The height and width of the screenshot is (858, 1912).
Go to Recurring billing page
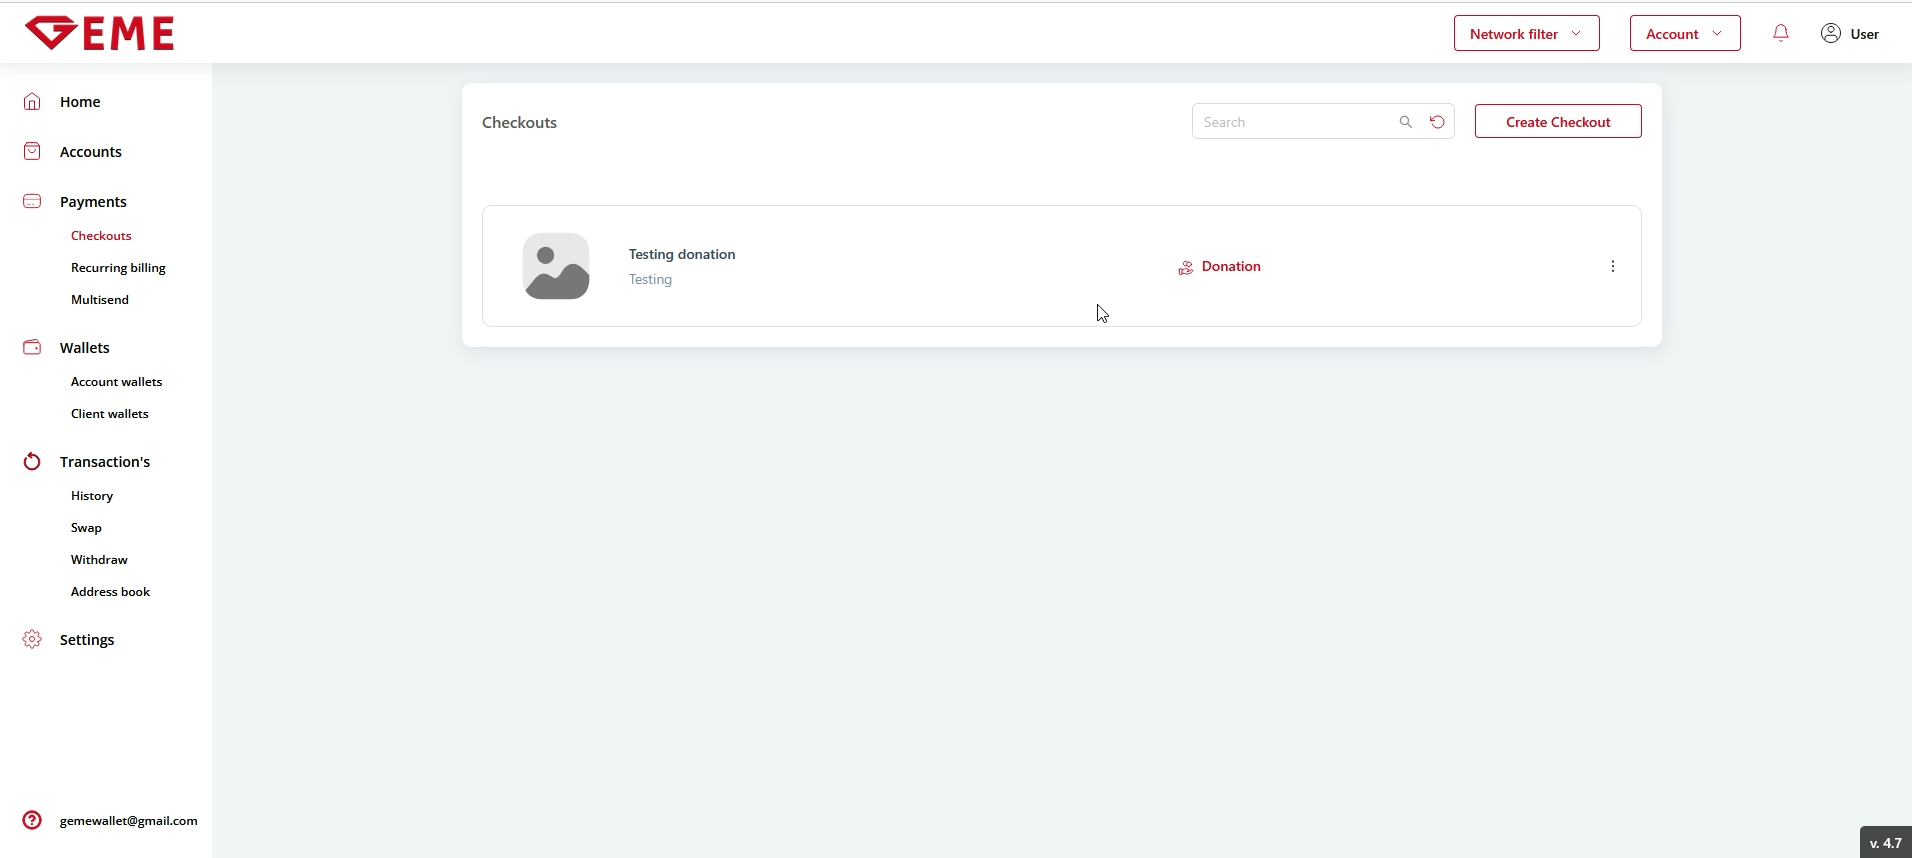pyautogui.click(x=118, y=268)
